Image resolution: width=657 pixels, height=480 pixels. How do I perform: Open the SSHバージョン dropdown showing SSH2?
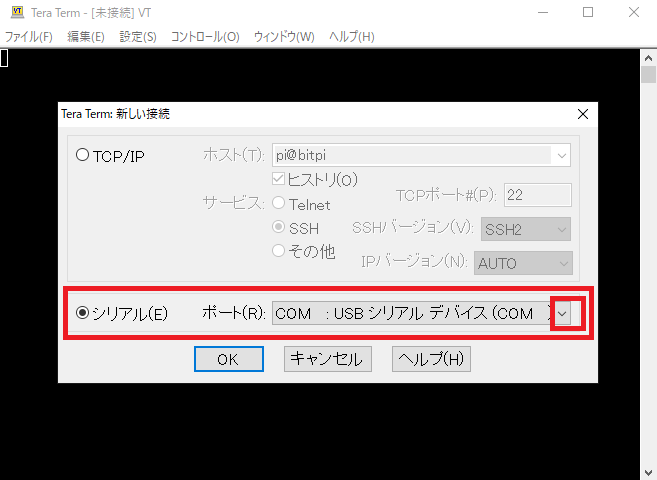(x=526, y=229)
